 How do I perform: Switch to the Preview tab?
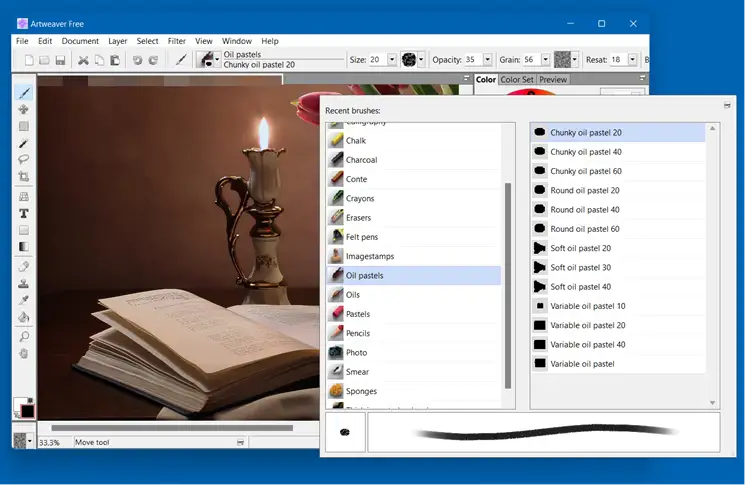coord(553,79)
